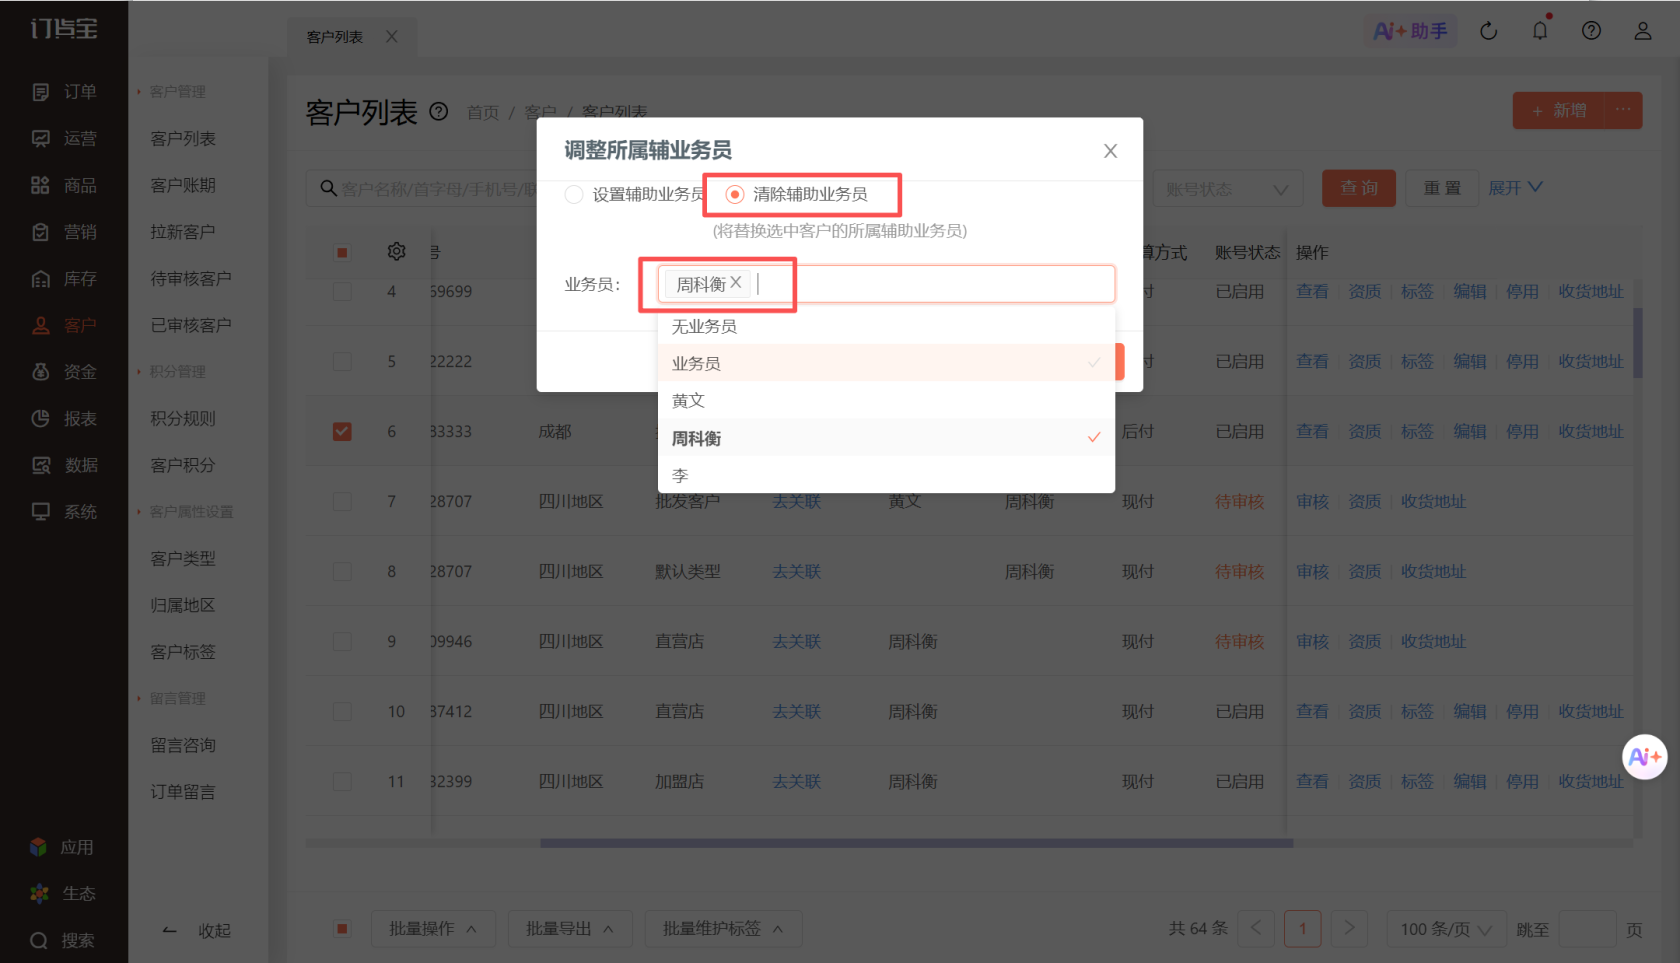Open the 资金 funds module

[x=64, y=372]
